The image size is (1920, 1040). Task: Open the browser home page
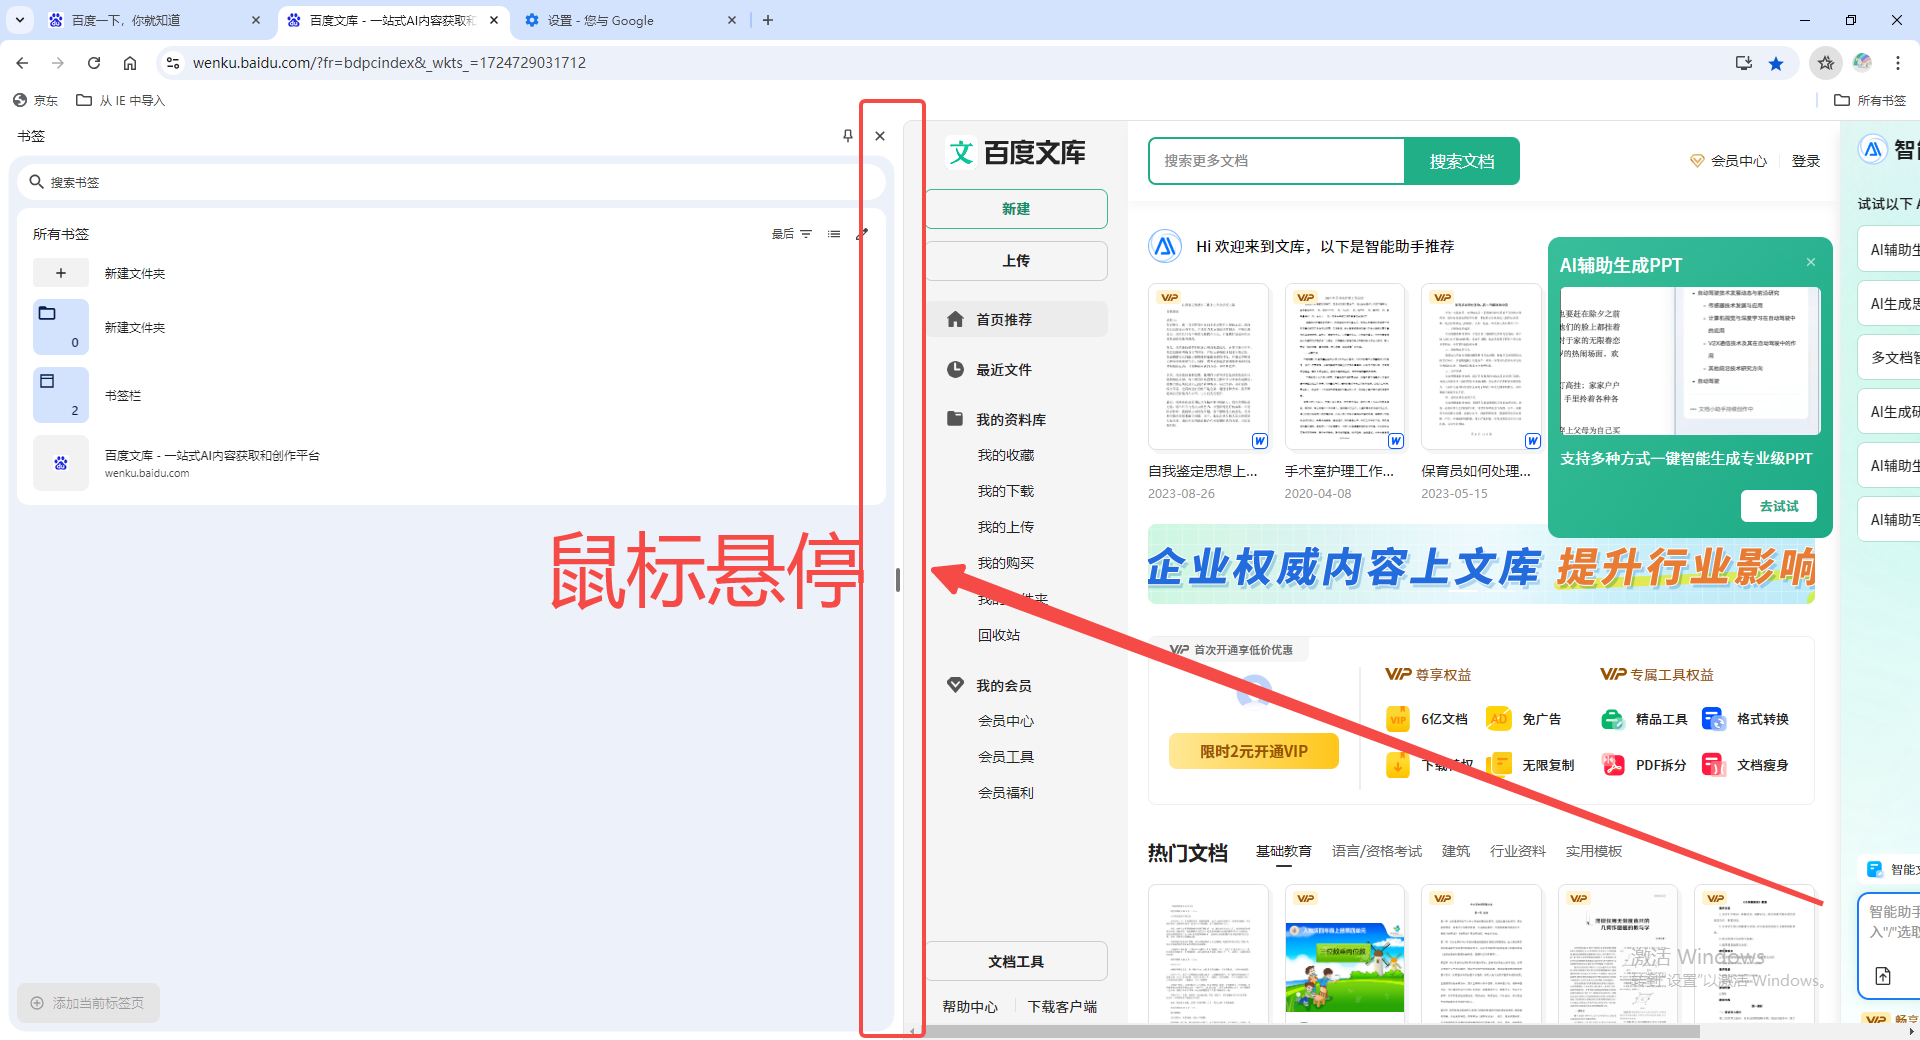130,63
